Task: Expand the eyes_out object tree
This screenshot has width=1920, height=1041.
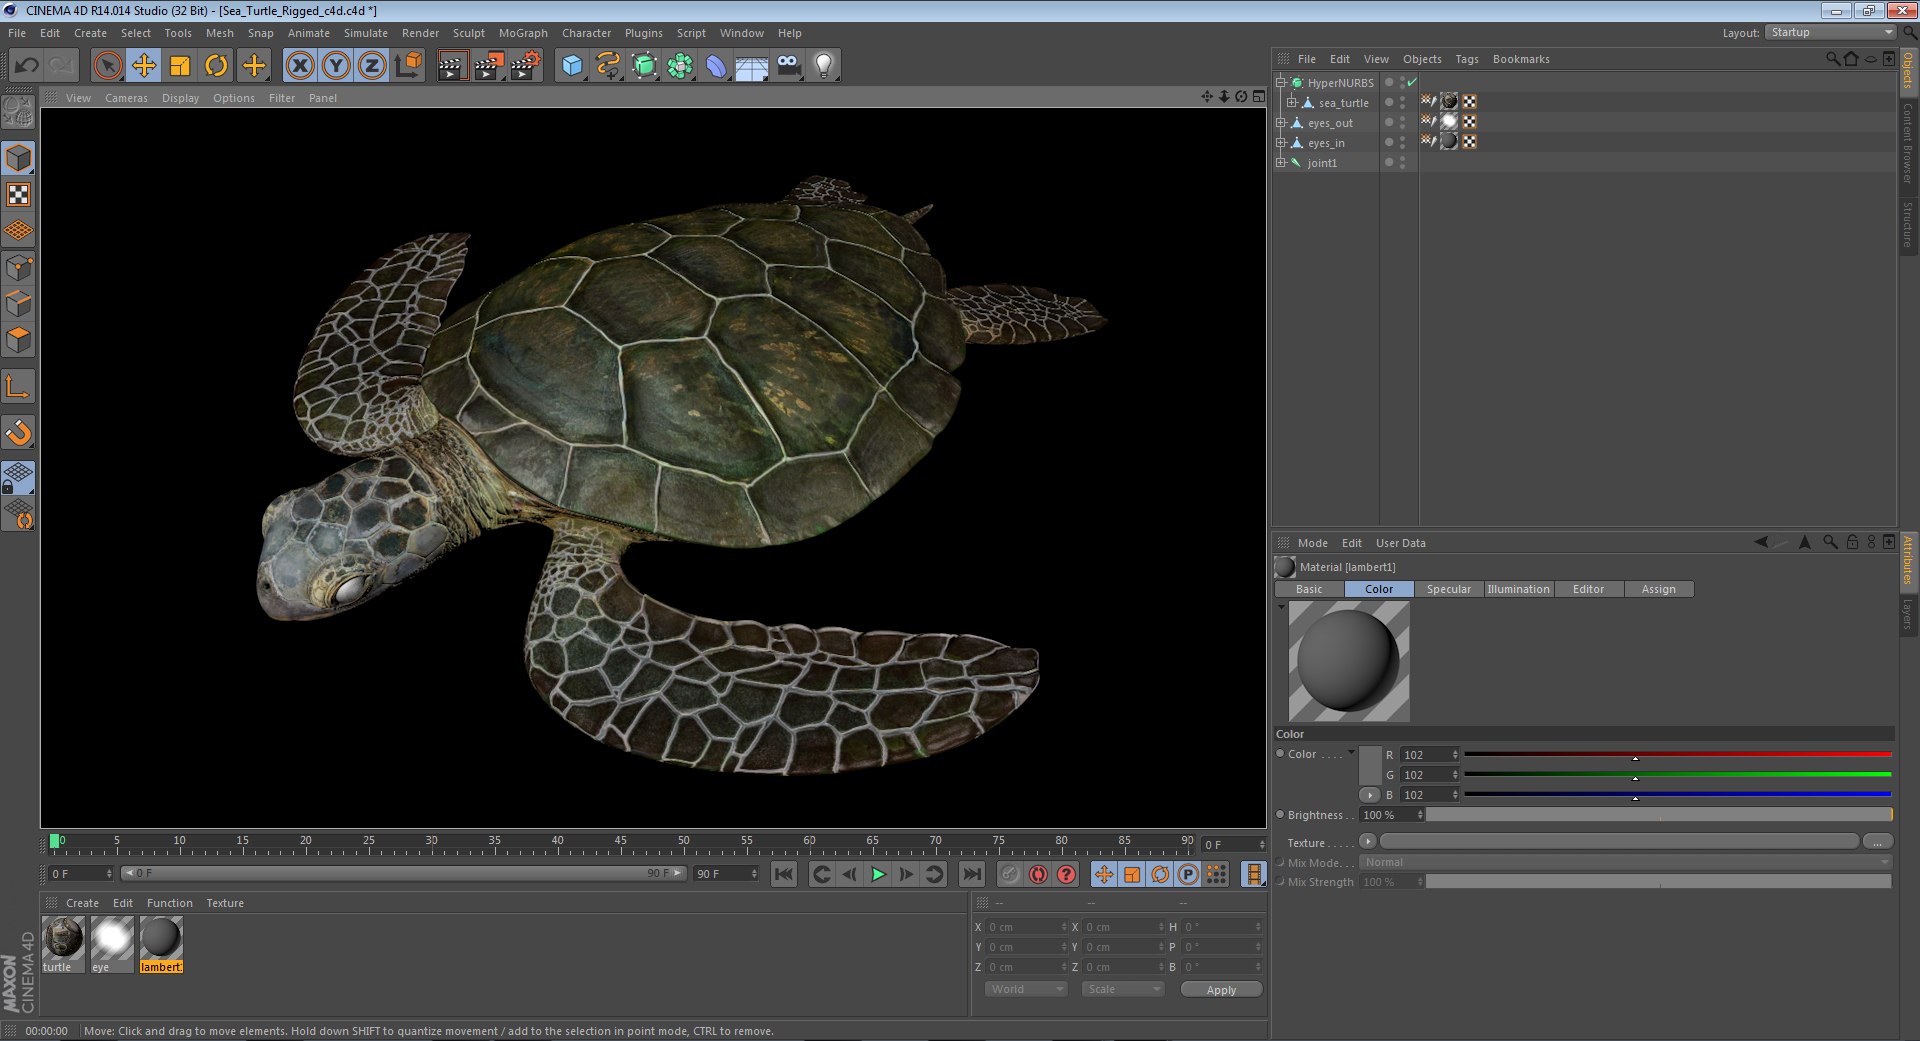Action: click(x=1281, y=123)
